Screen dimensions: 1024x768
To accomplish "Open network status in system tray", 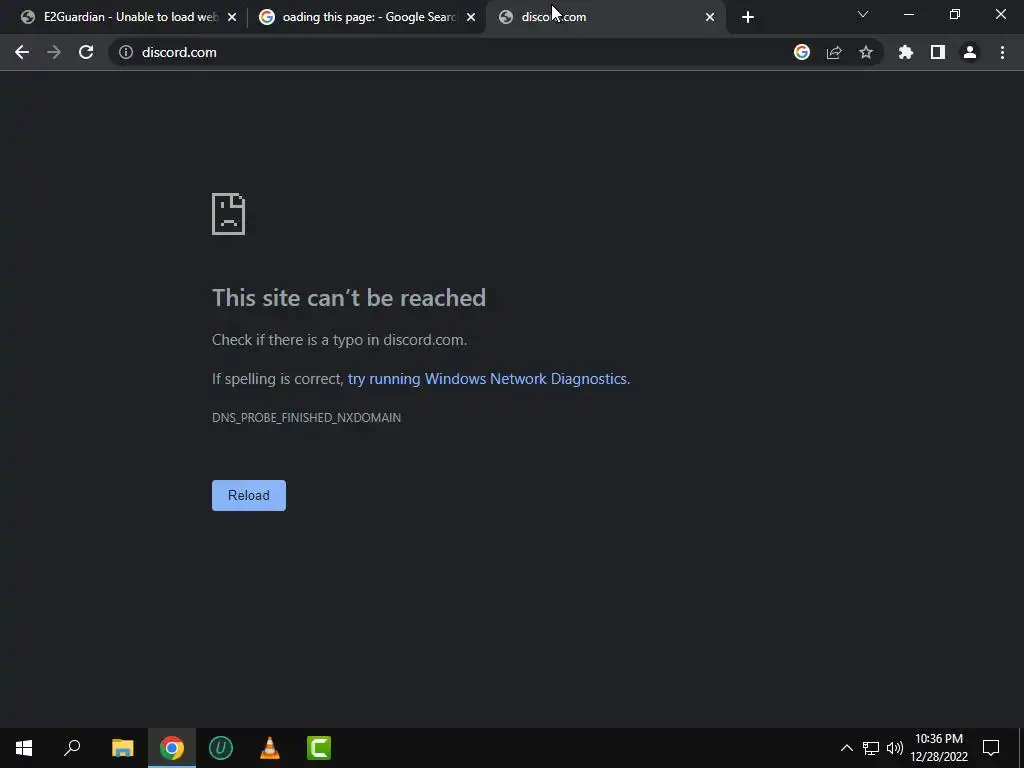I will pos(871,748).
